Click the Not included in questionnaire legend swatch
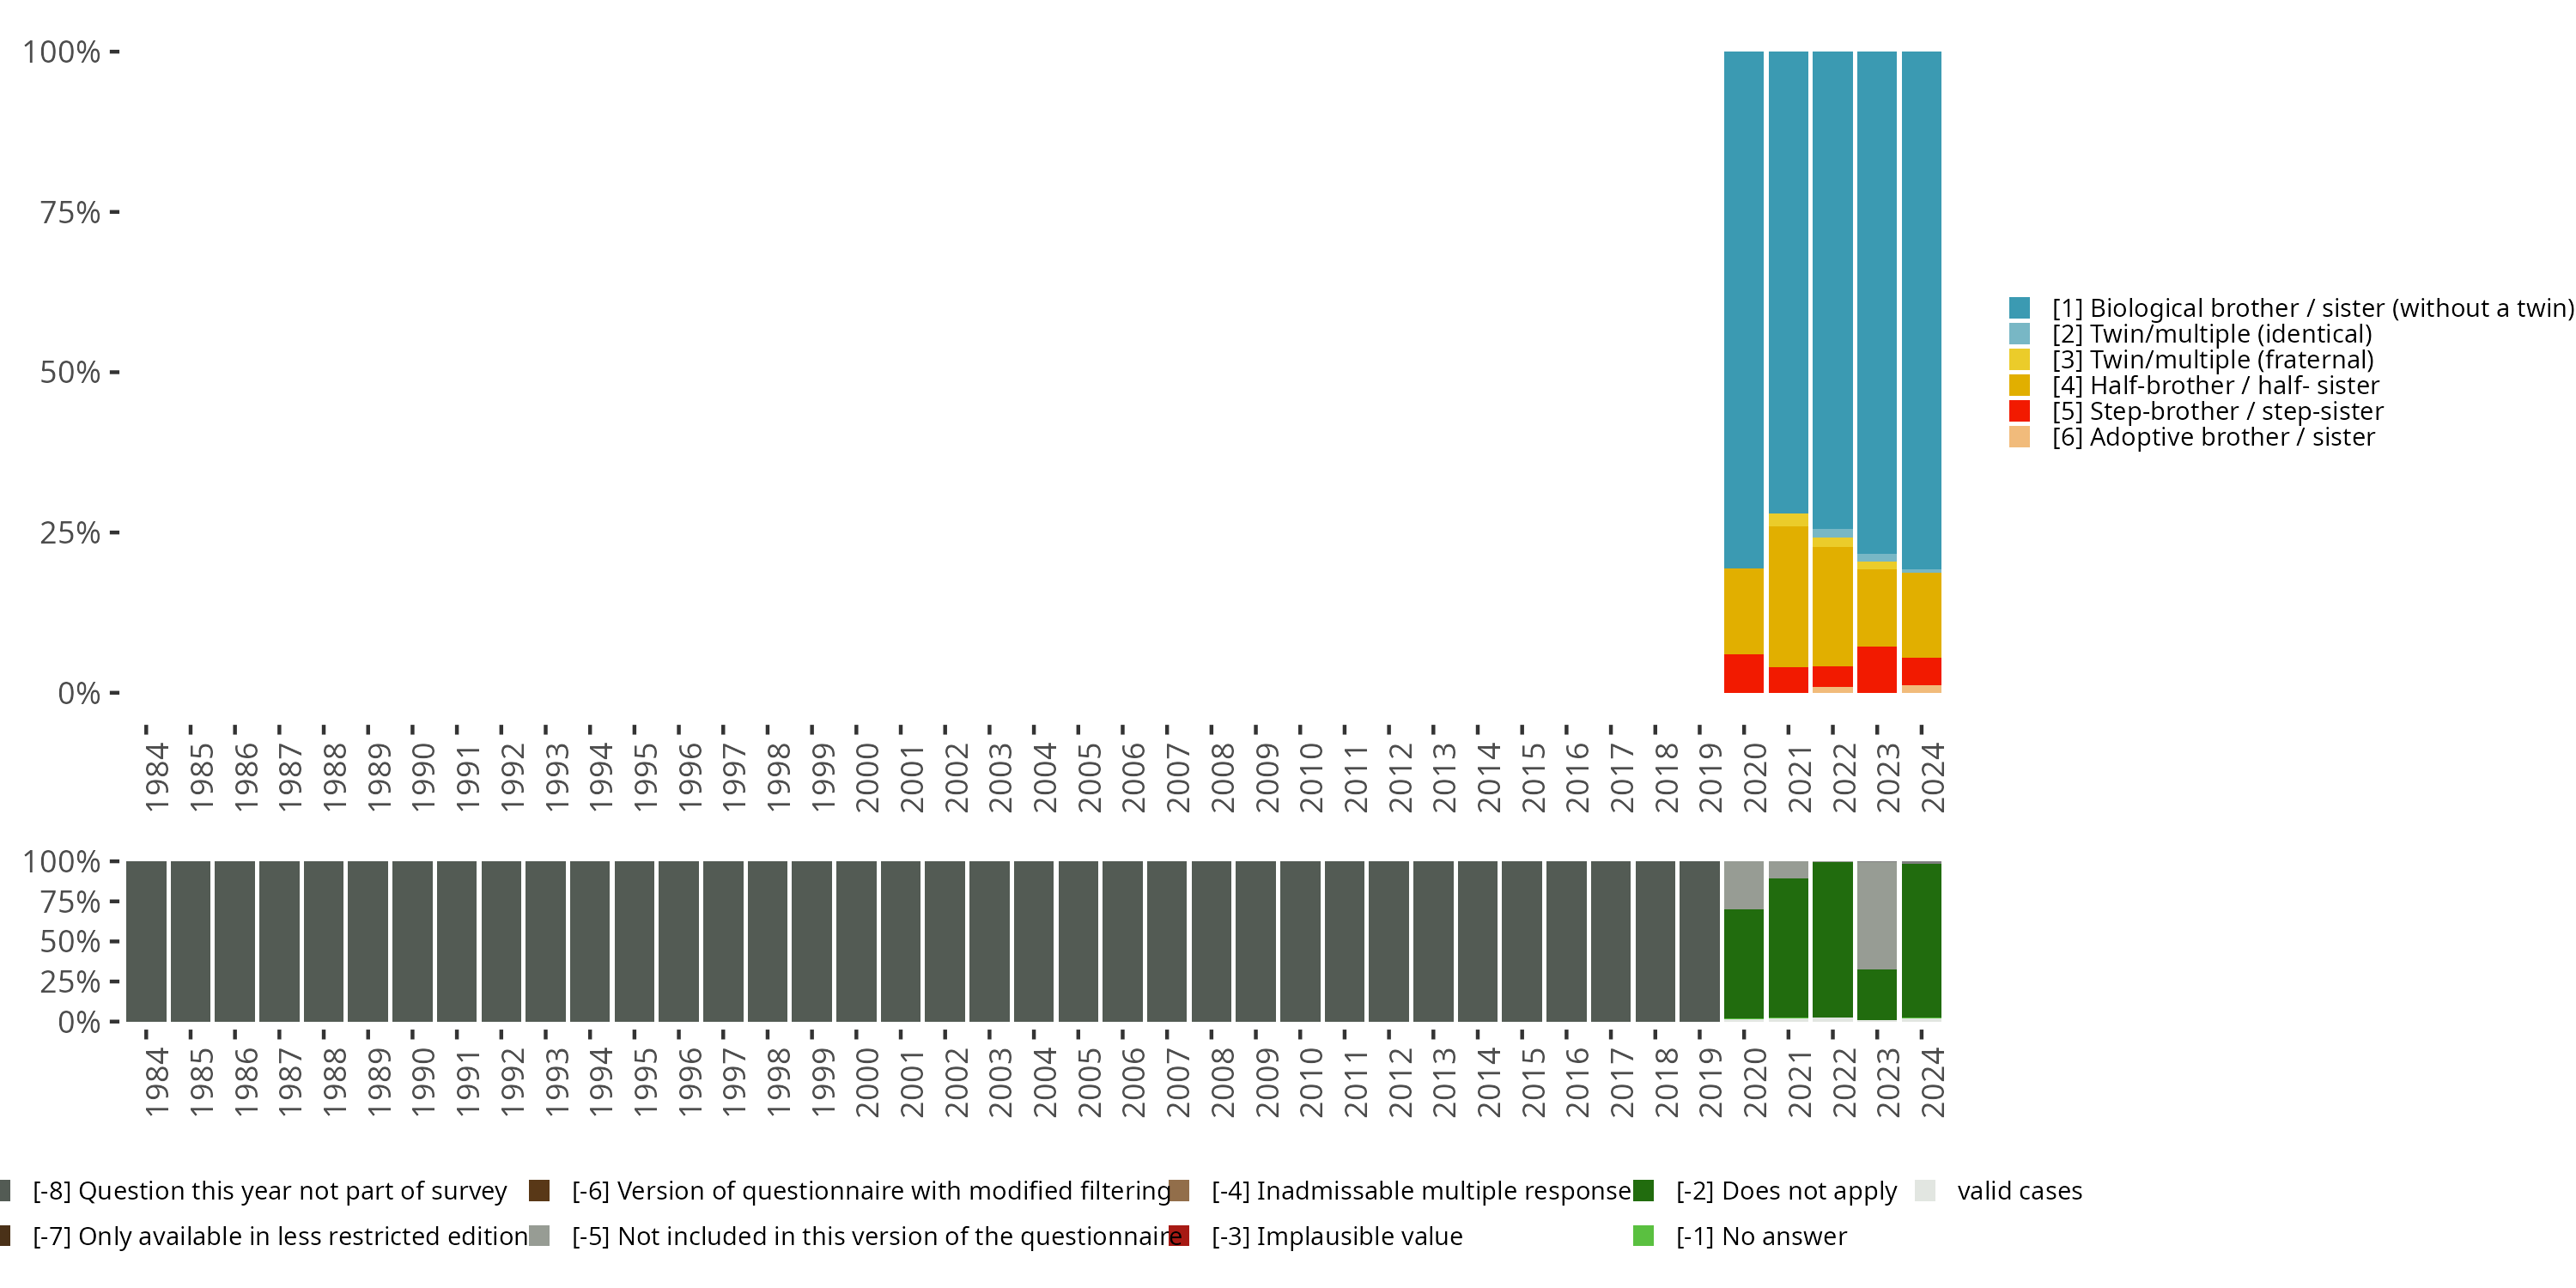 coord(539,1236)
